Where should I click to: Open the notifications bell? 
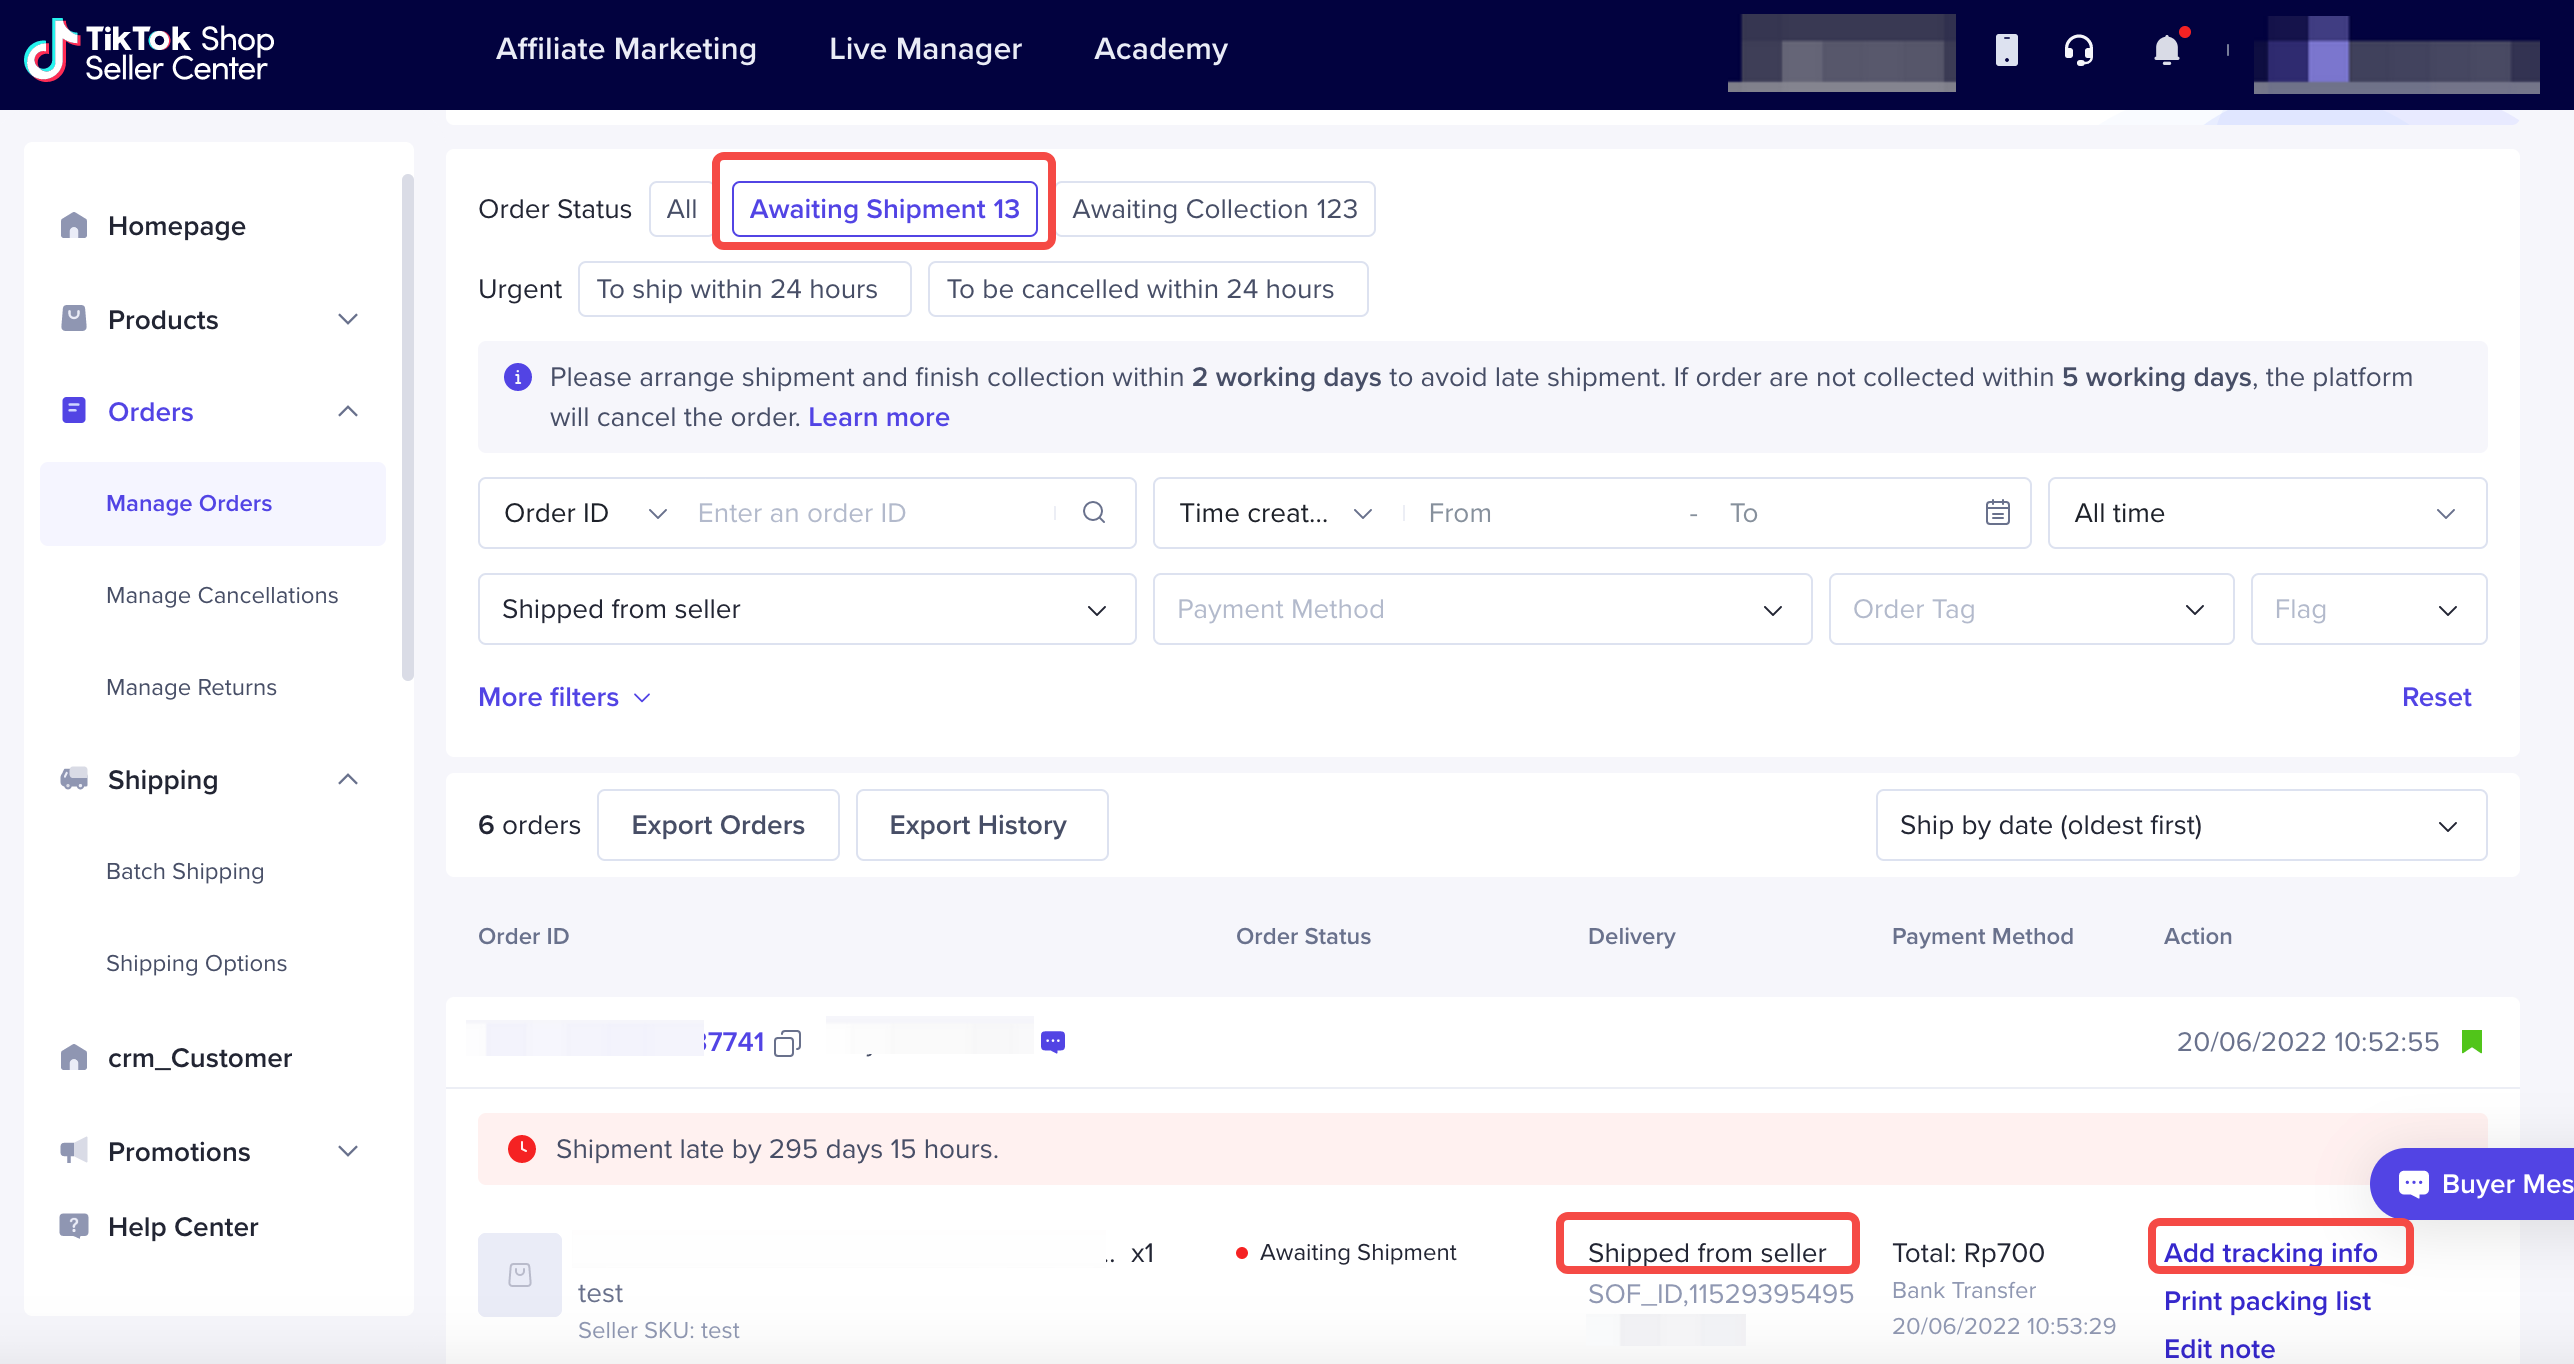pyautogui.click(x=2166, y=49)
